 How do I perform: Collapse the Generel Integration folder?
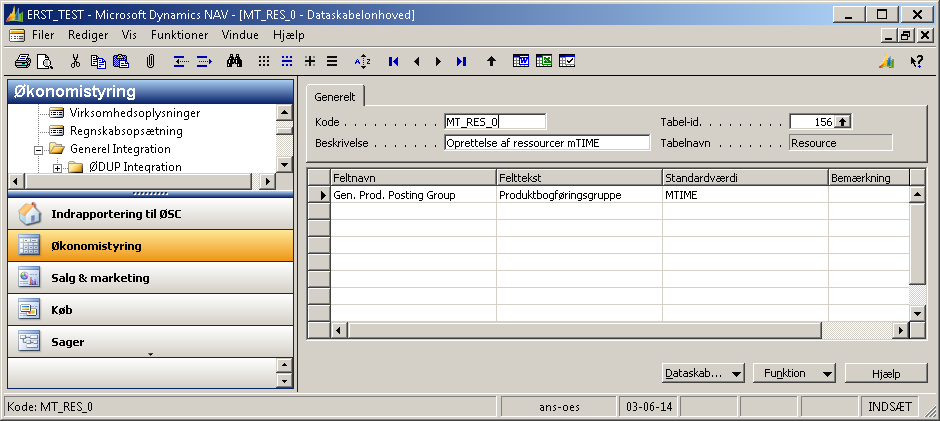[x=42, y=149]
